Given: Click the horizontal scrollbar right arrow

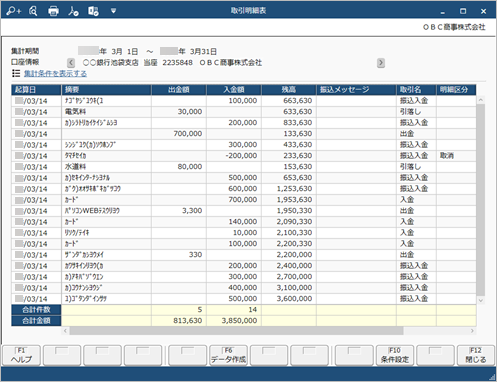Looking at the screenshot, I should (472, 331).
